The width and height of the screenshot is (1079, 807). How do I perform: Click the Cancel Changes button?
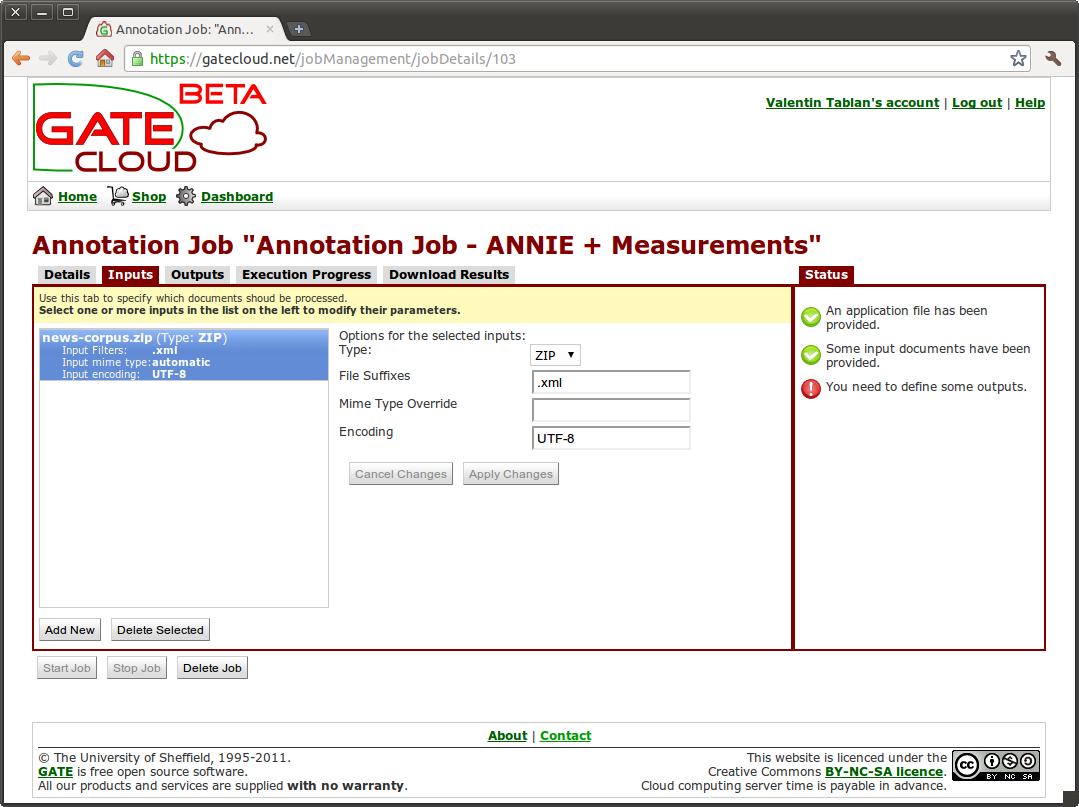click(400, 474)
